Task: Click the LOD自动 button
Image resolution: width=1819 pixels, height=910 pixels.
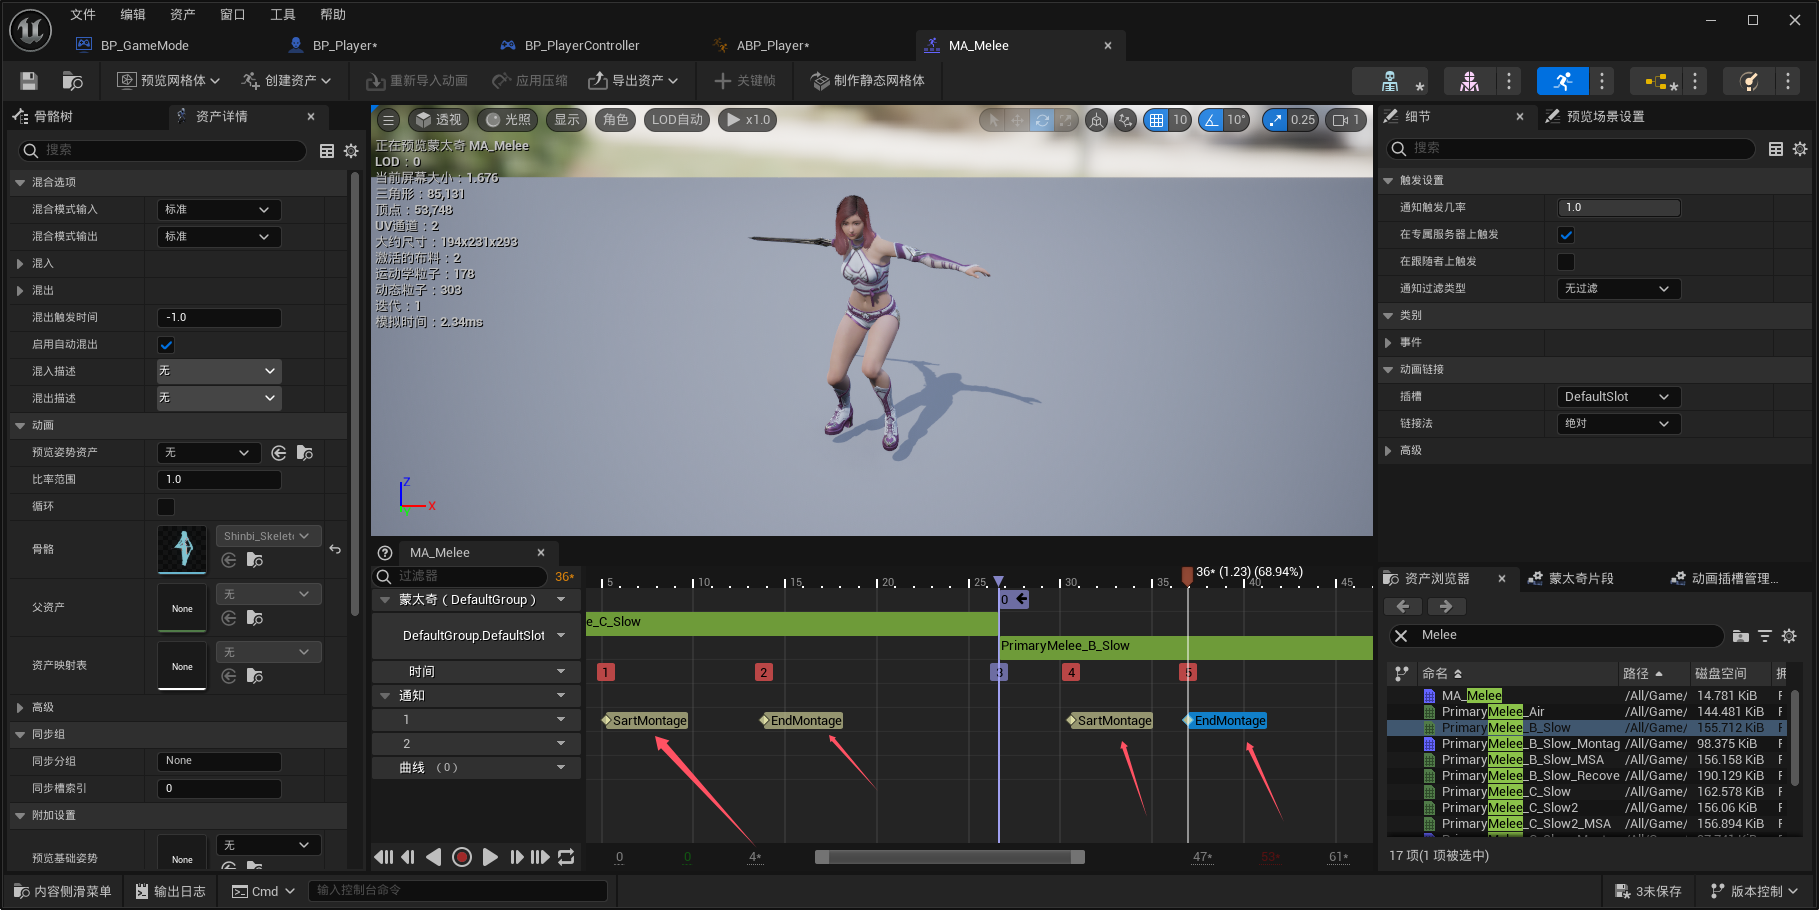Action: pyautogui.click(x=677, y=120)
